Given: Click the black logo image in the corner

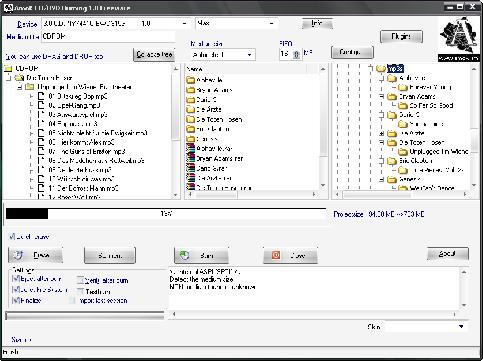Looking at the screenshot, I should click(459, 39).
